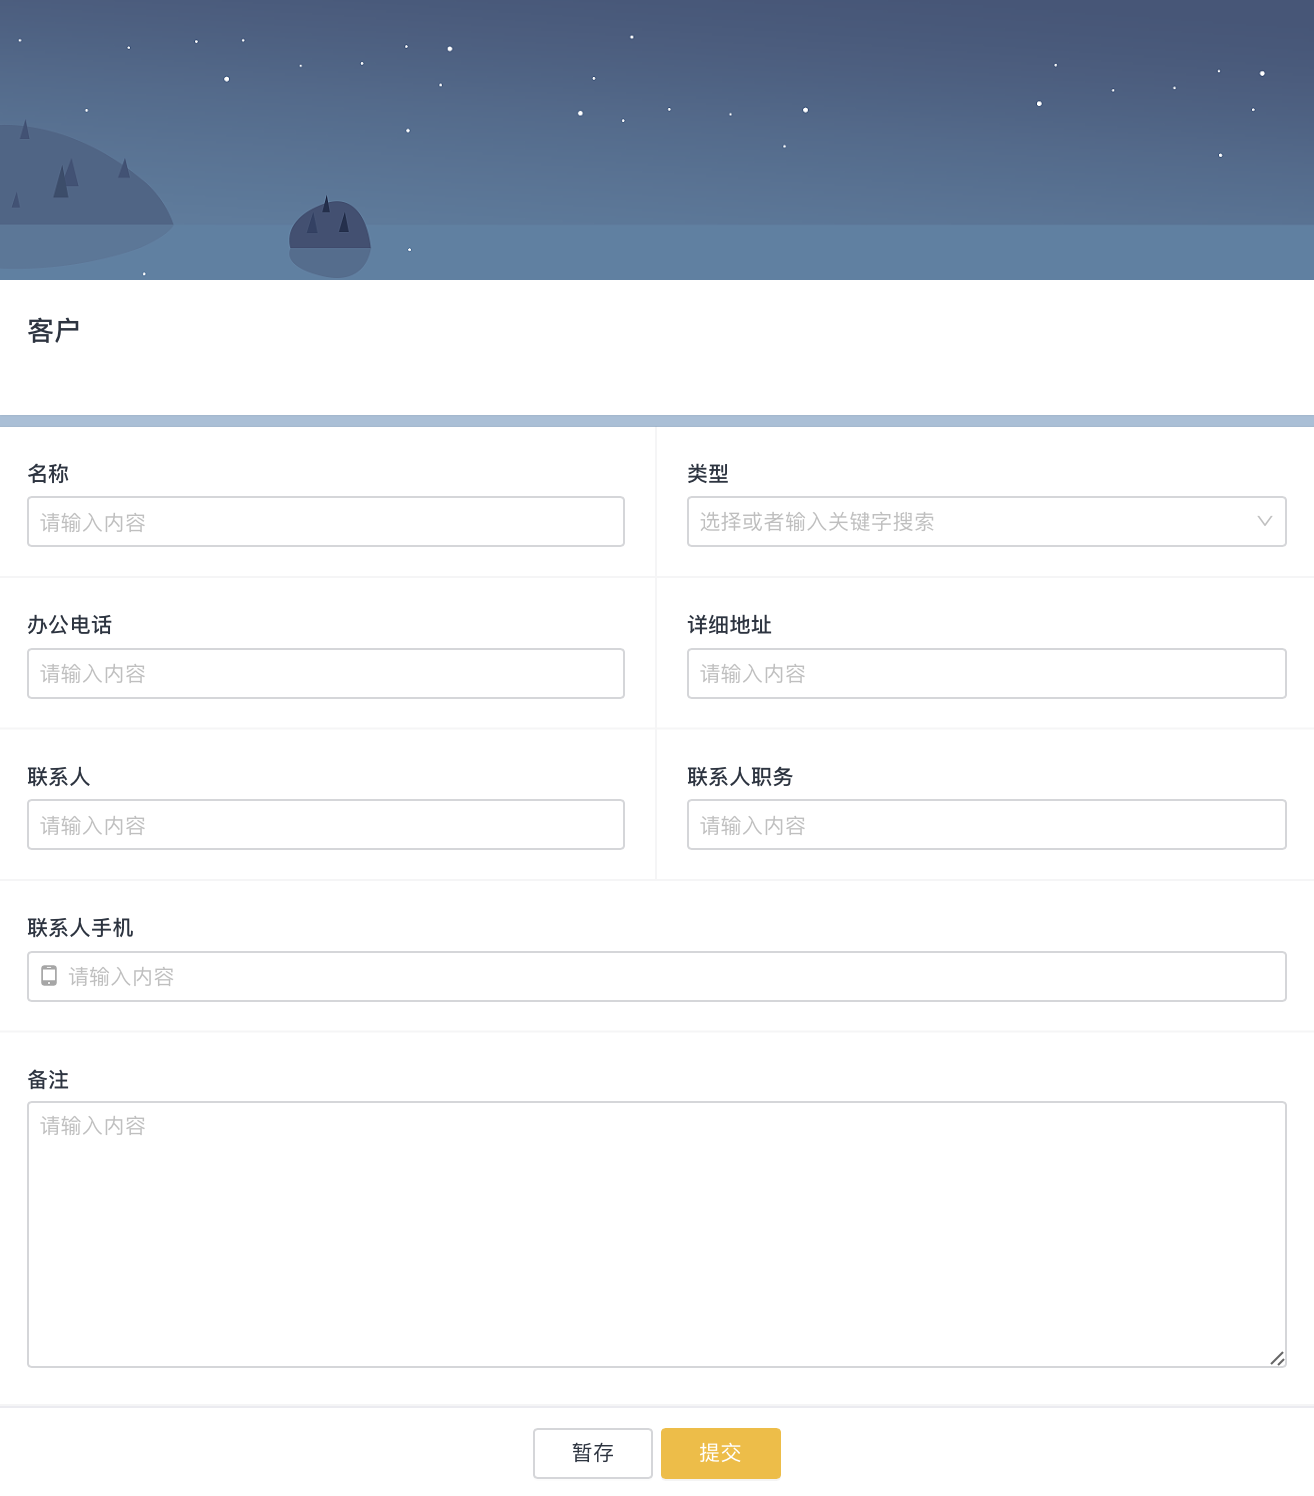
Task: Click the 联系人 field label
Action: tap(59, 777)
